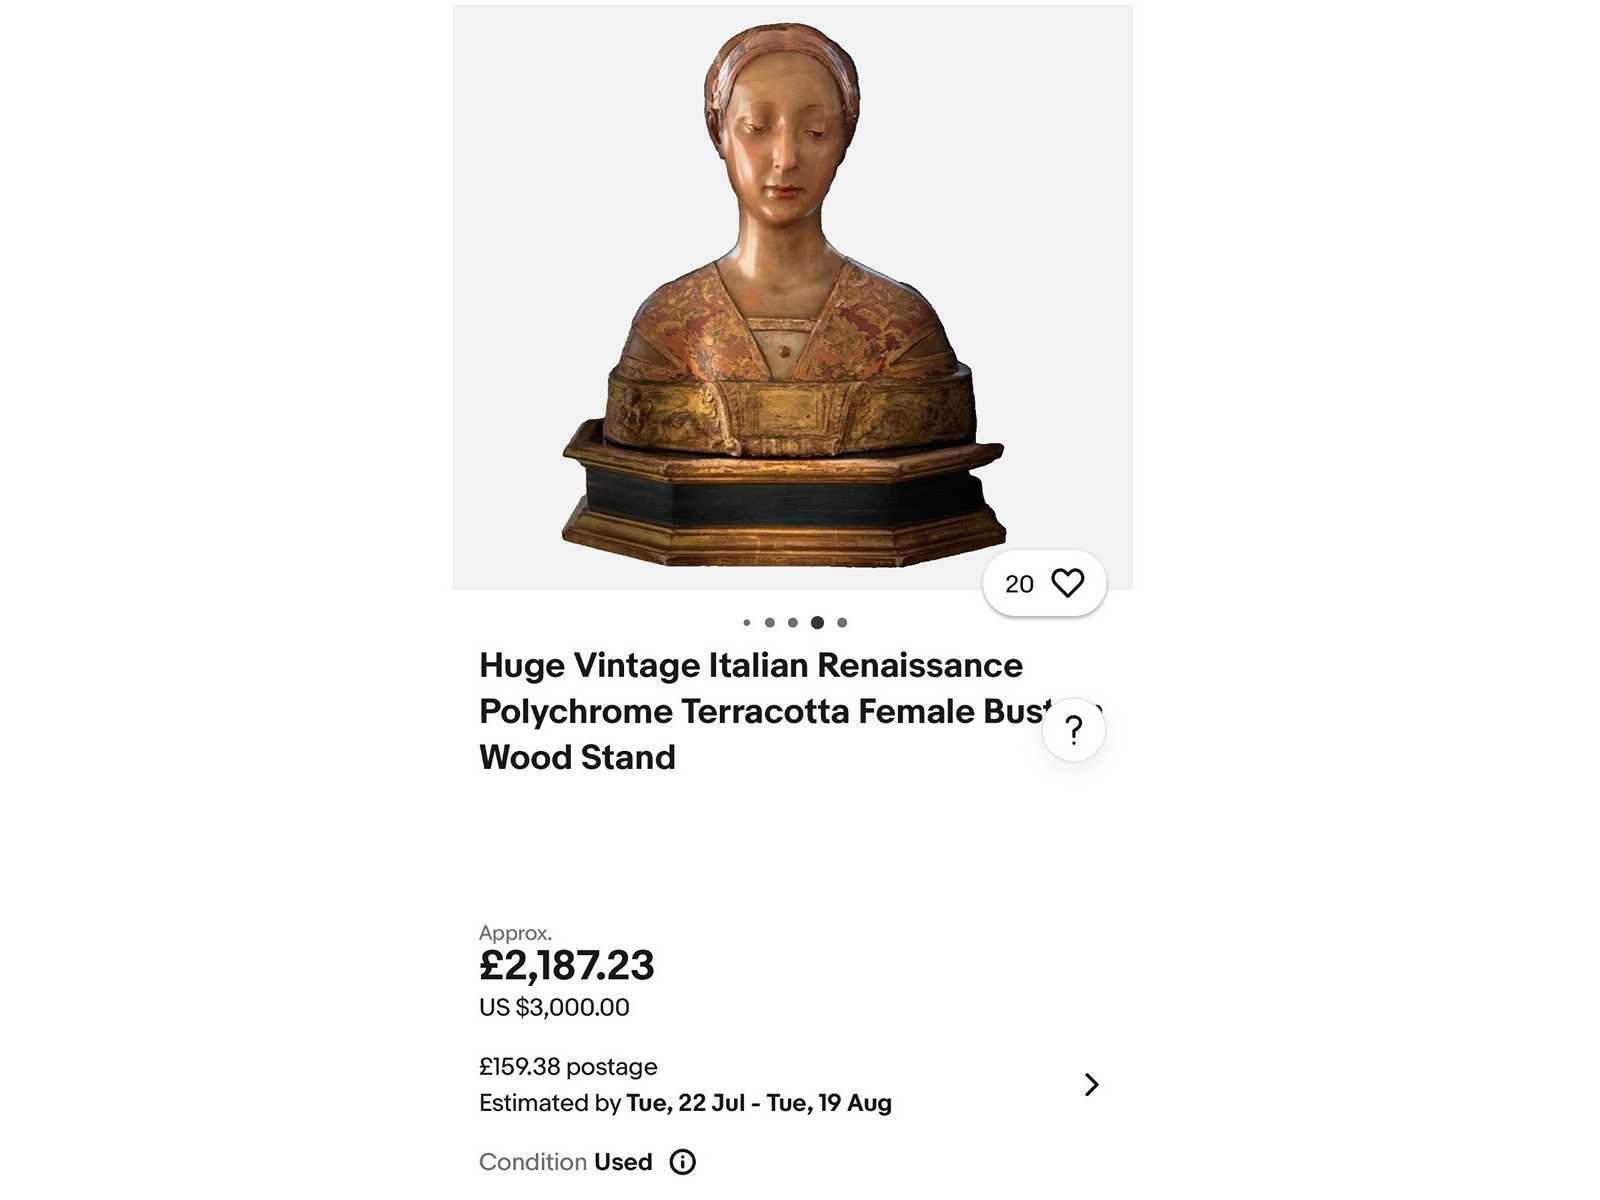This screenshot has width=1600, height=1200.
Task: Open the help question mark button
Action: 1073,730
